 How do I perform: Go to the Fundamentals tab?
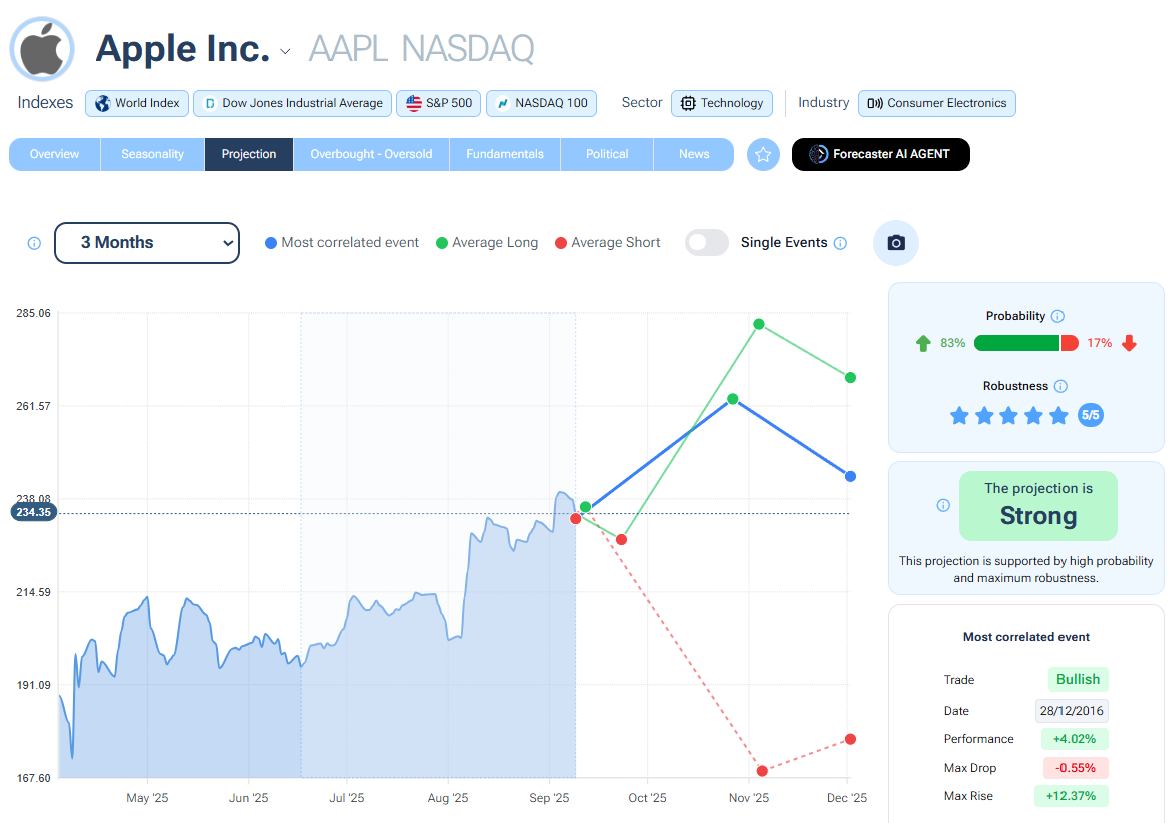pos(505,154)
